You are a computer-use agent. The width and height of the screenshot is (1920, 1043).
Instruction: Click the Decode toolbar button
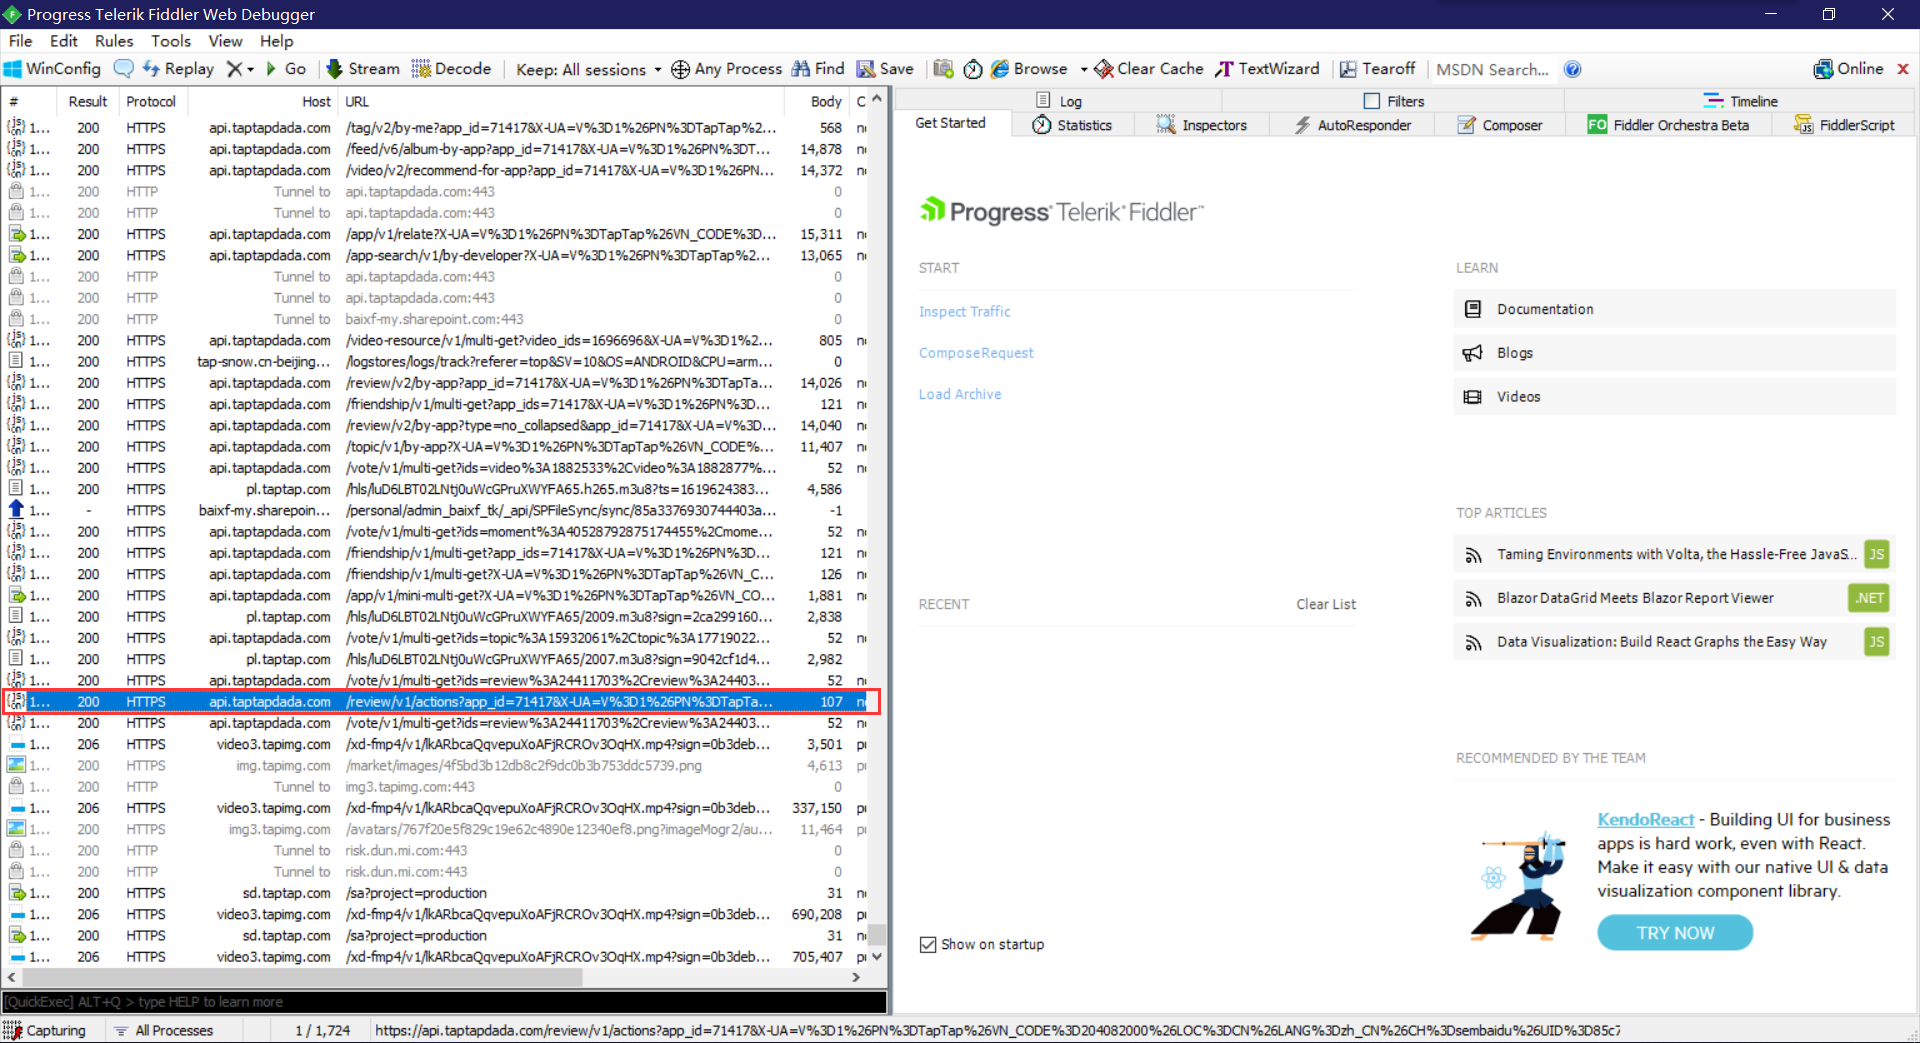451,69
